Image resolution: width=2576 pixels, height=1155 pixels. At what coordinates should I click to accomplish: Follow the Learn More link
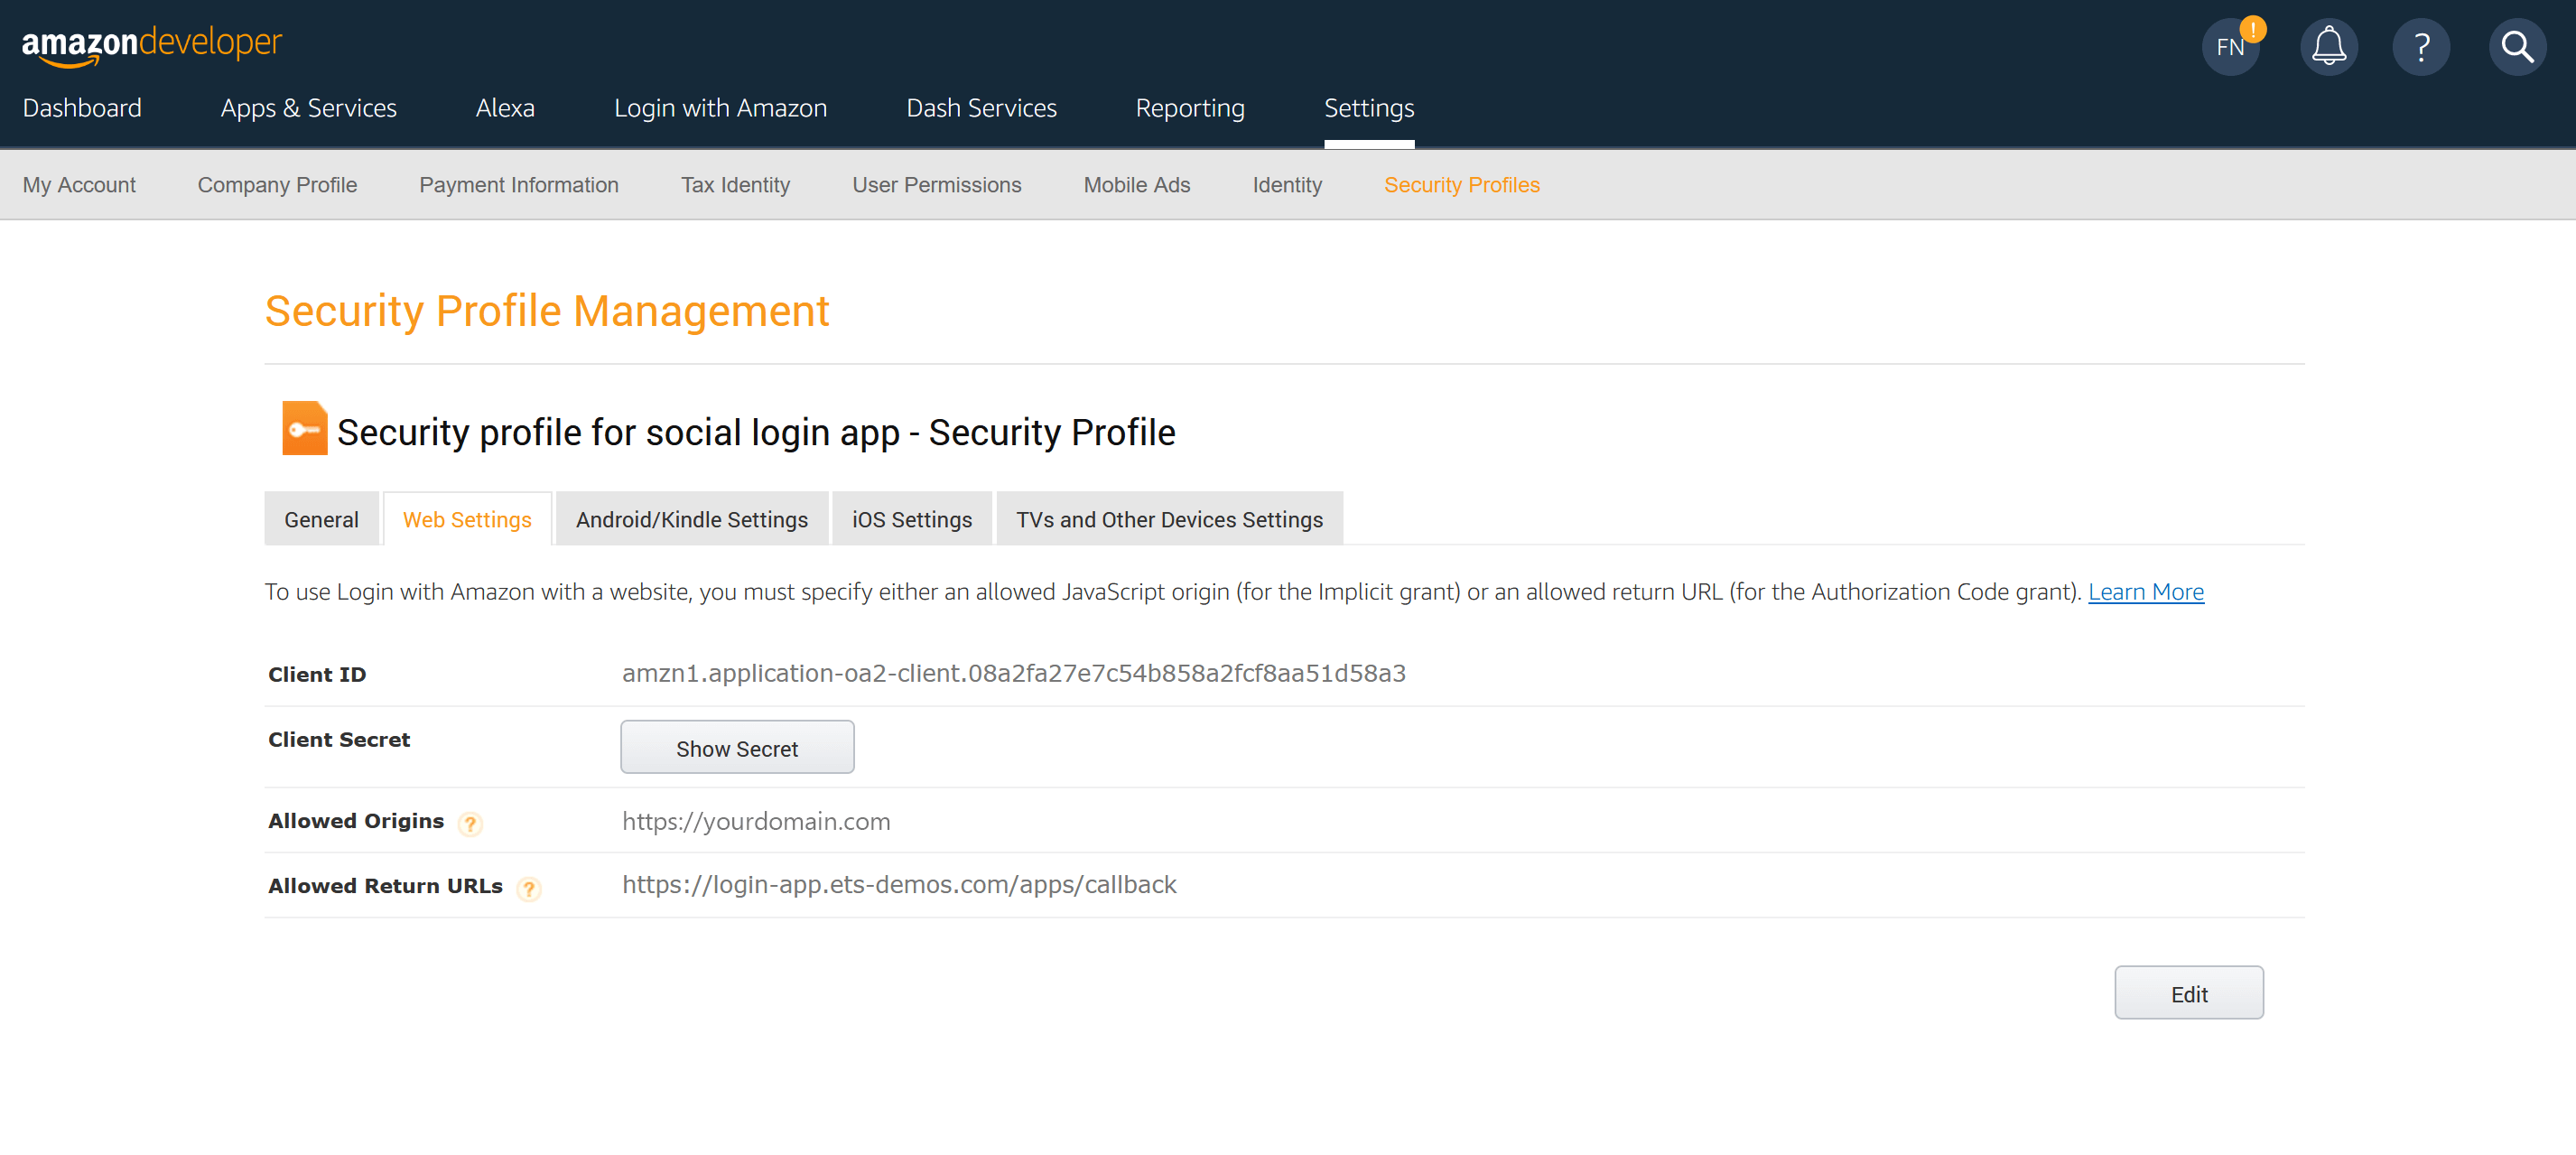click(2145, 592)
